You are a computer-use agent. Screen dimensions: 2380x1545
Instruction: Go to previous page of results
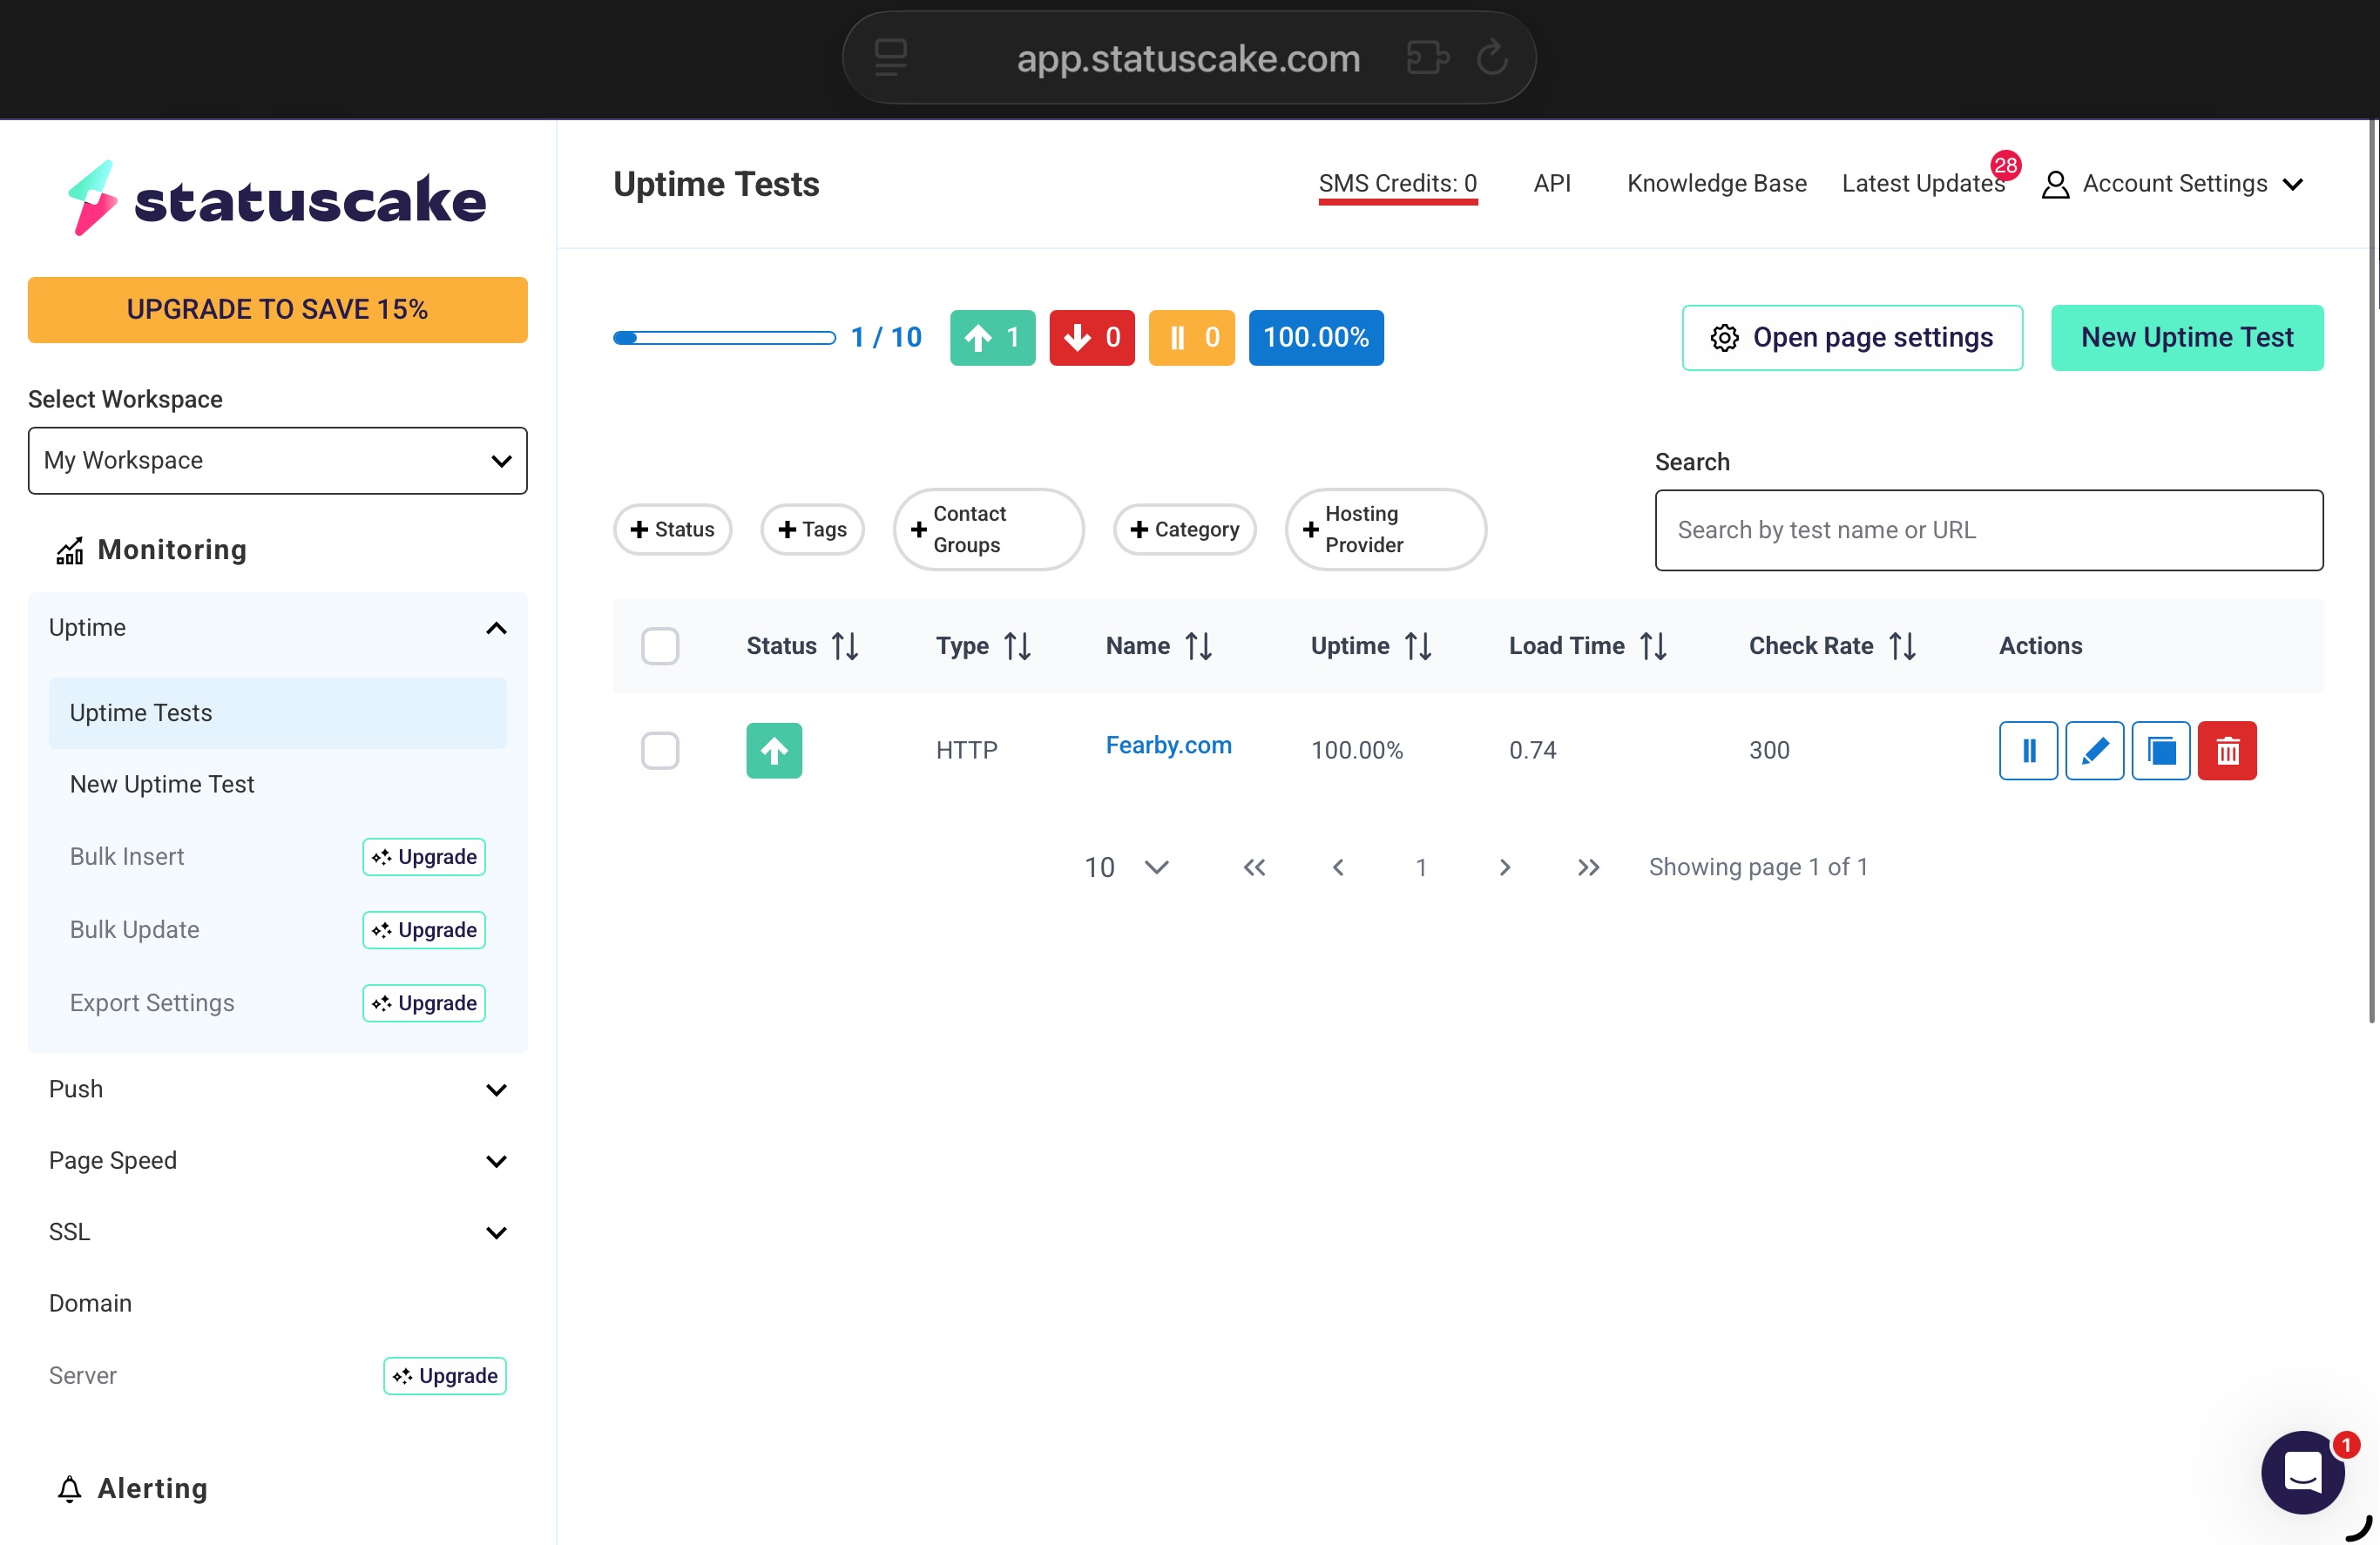1338,867
